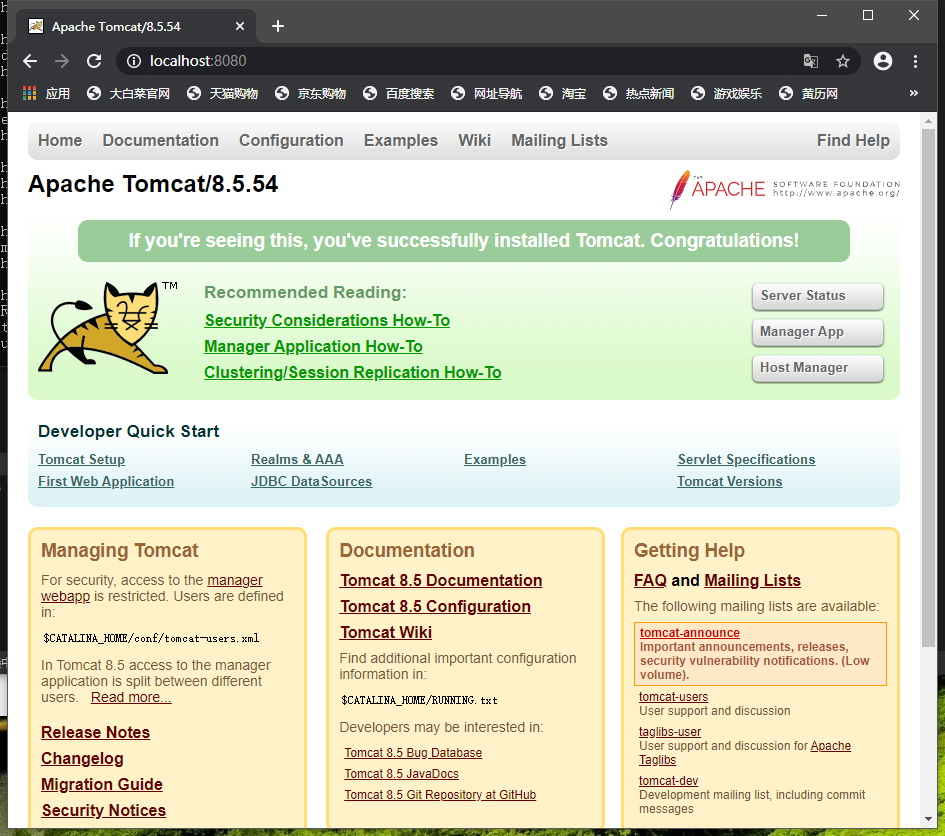
Task: Open 热点新闻 bookmark
Action: pyautogui.click(x=638, y=93)
